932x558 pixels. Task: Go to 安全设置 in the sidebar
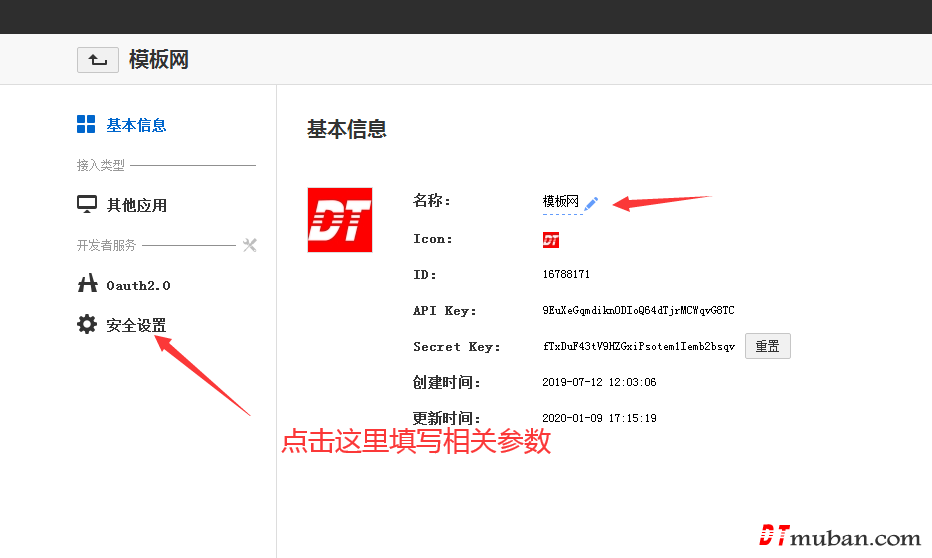[x=136, y=325]
